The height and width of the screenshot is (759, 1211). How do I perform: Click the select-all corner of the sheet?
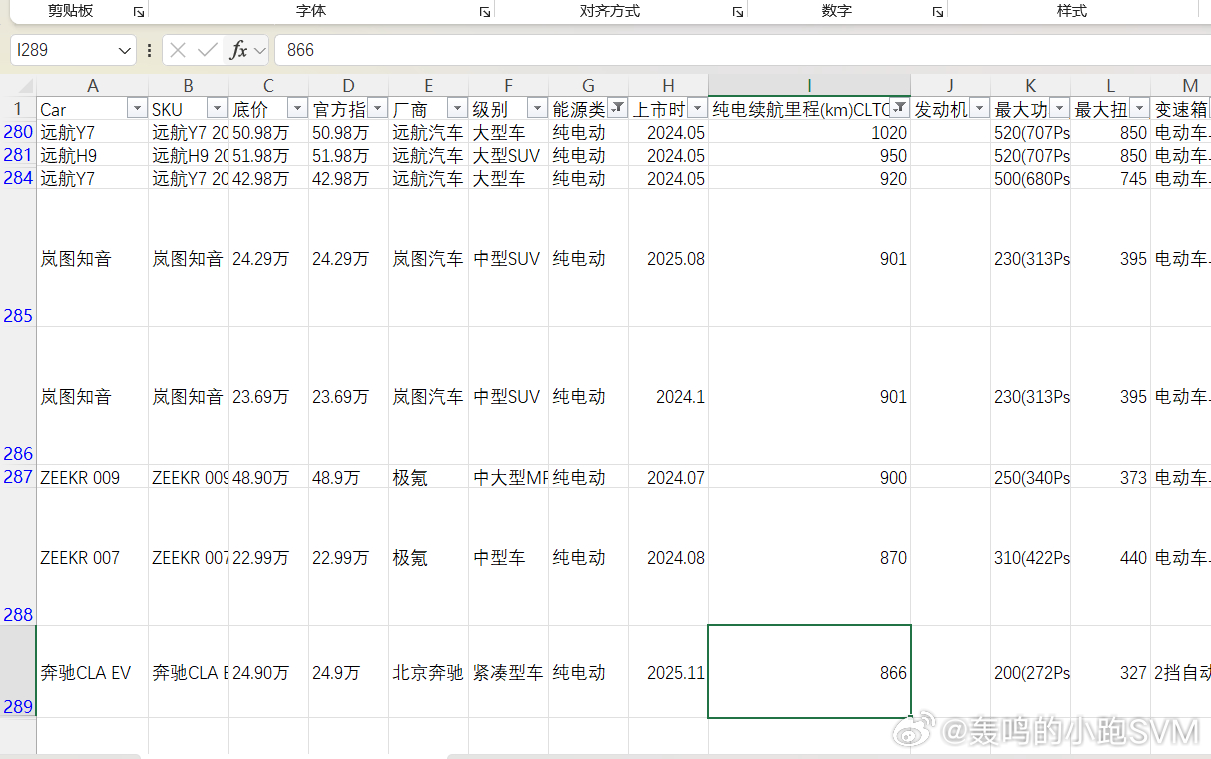pos(18,86)
